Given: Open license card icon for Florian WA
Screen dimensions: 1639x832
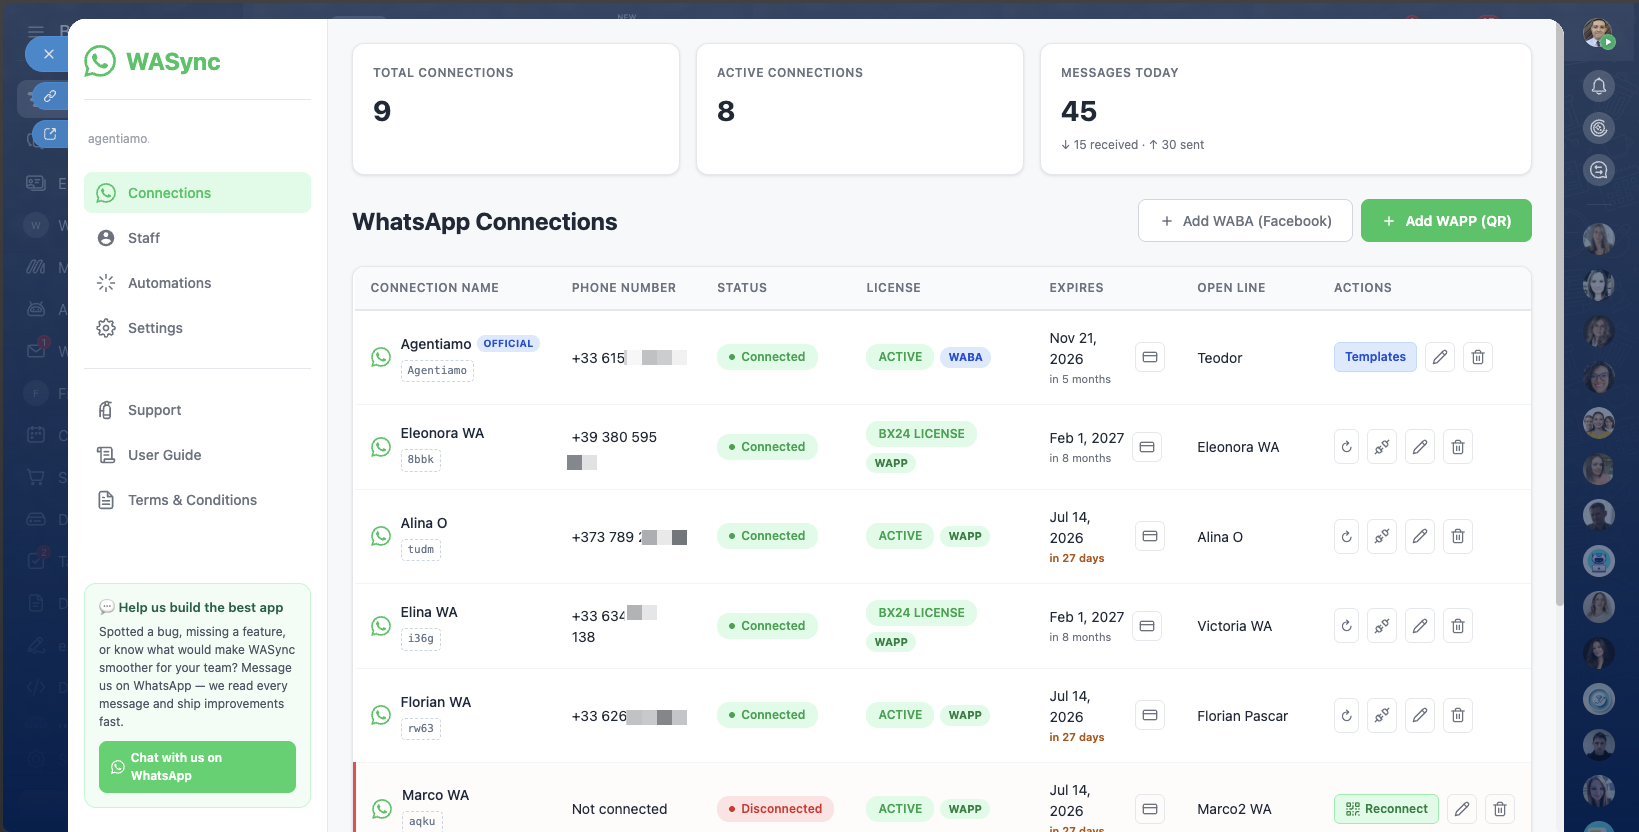Looking at the screenshot, I should point(1150,715).
